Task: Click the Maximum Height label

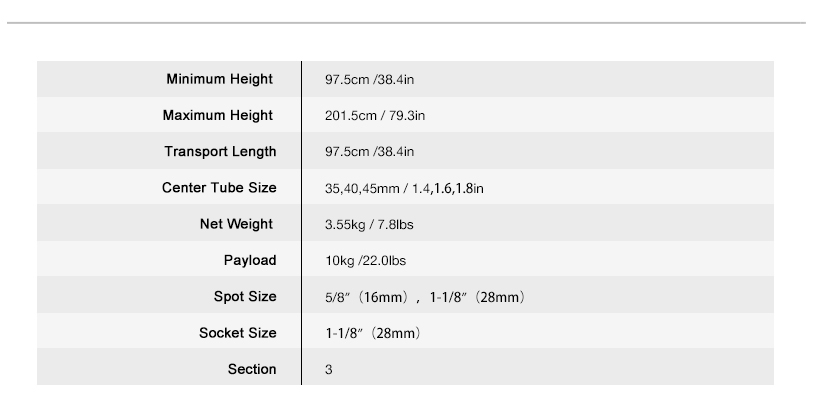Action: pyautogui.click(x=218, y=115)
